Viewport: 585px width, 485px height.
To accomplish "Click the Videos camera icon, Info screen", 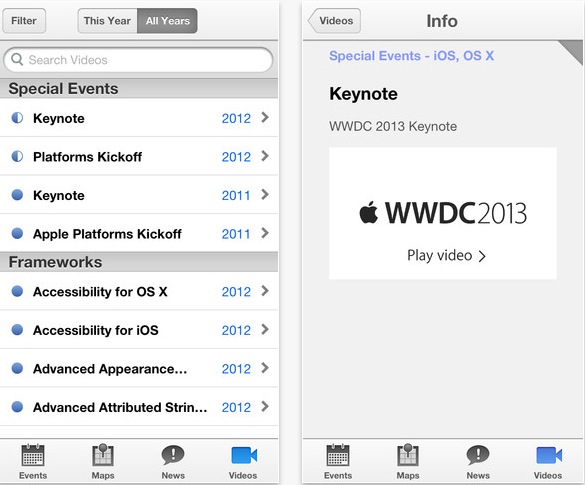I will [x=549, y=456].
